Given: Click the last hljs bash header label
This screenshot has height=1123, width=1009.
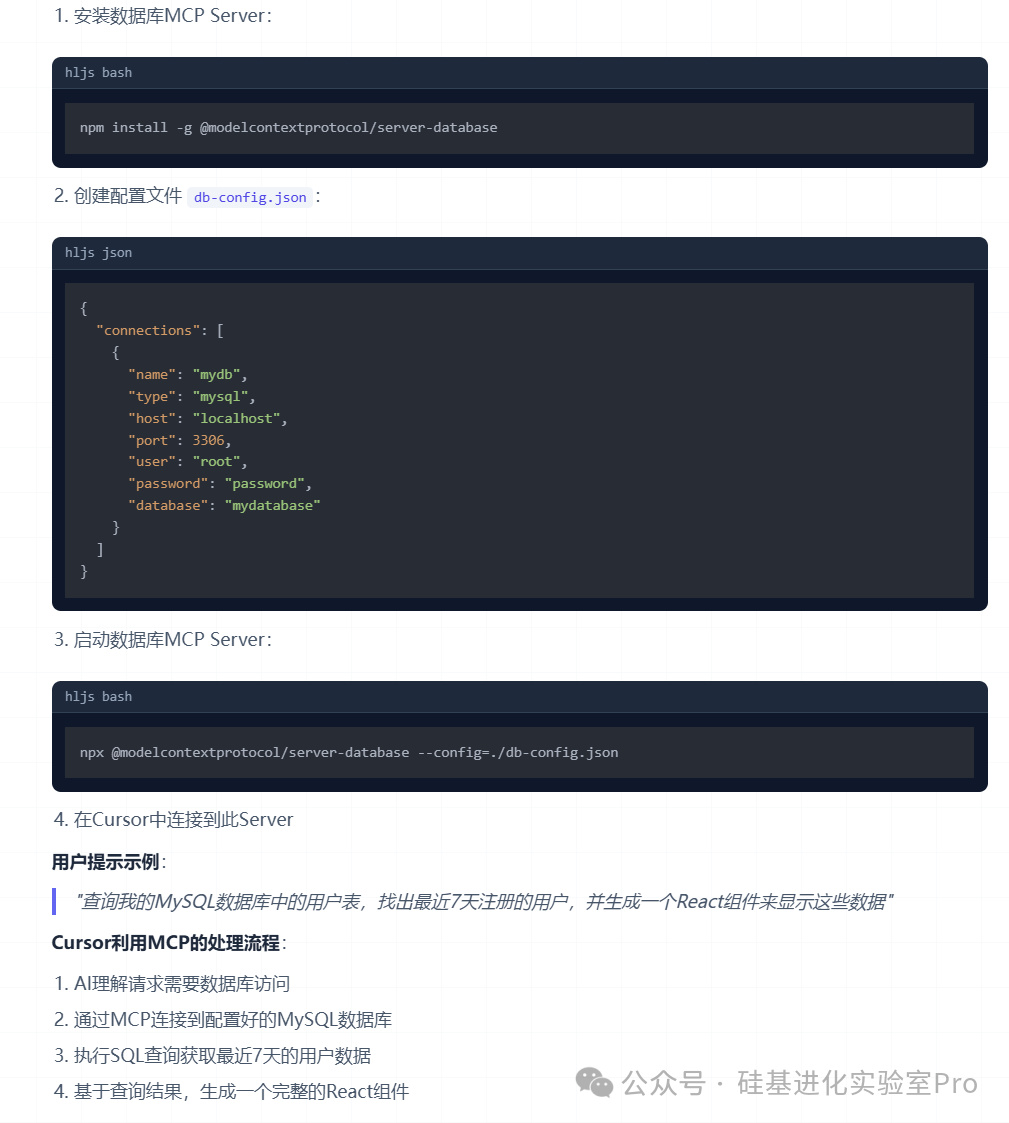Looking at the screenshot, I should 98,696.
